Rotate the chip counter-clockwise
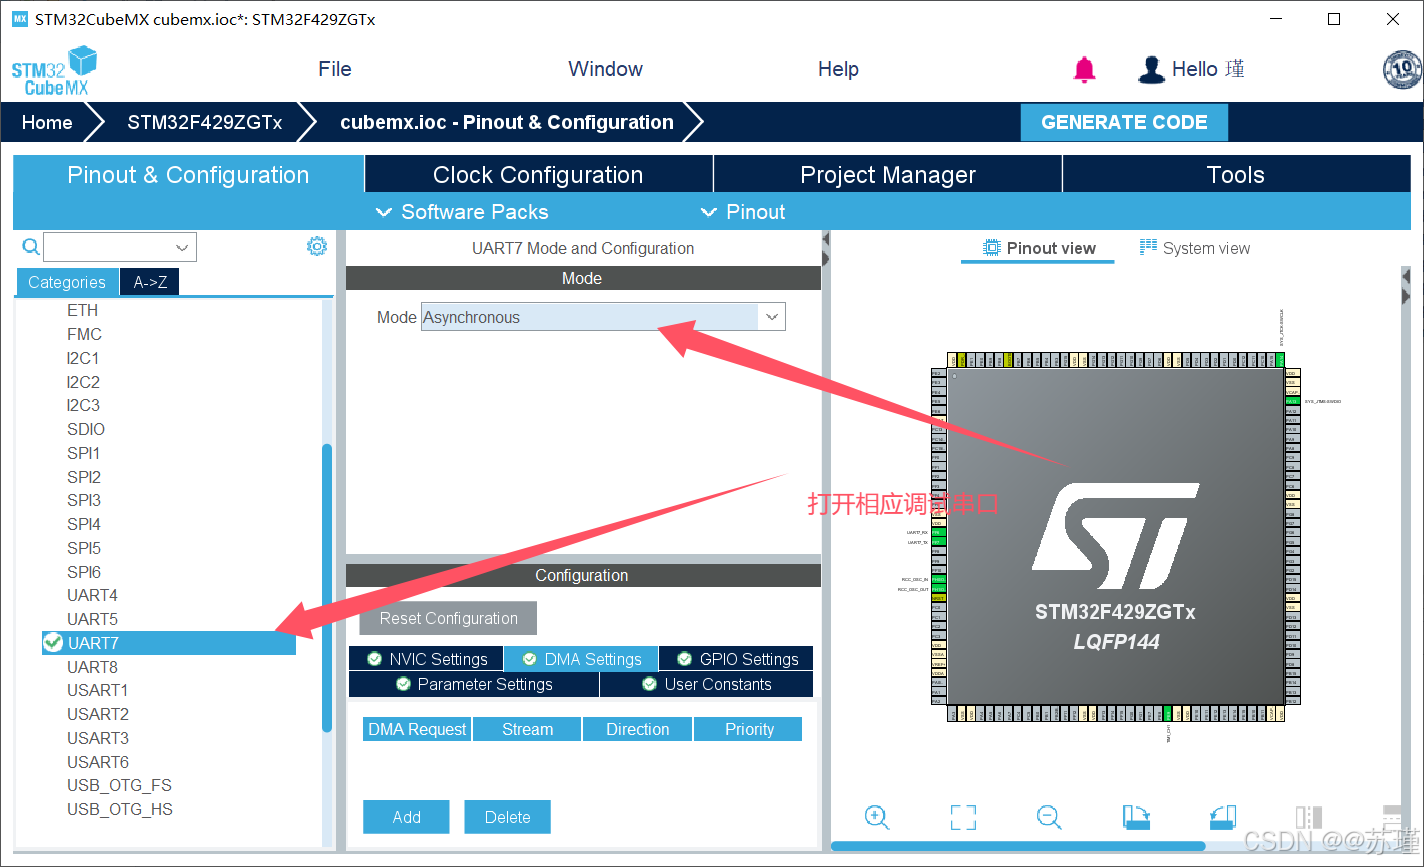 tap(1223, 817)
